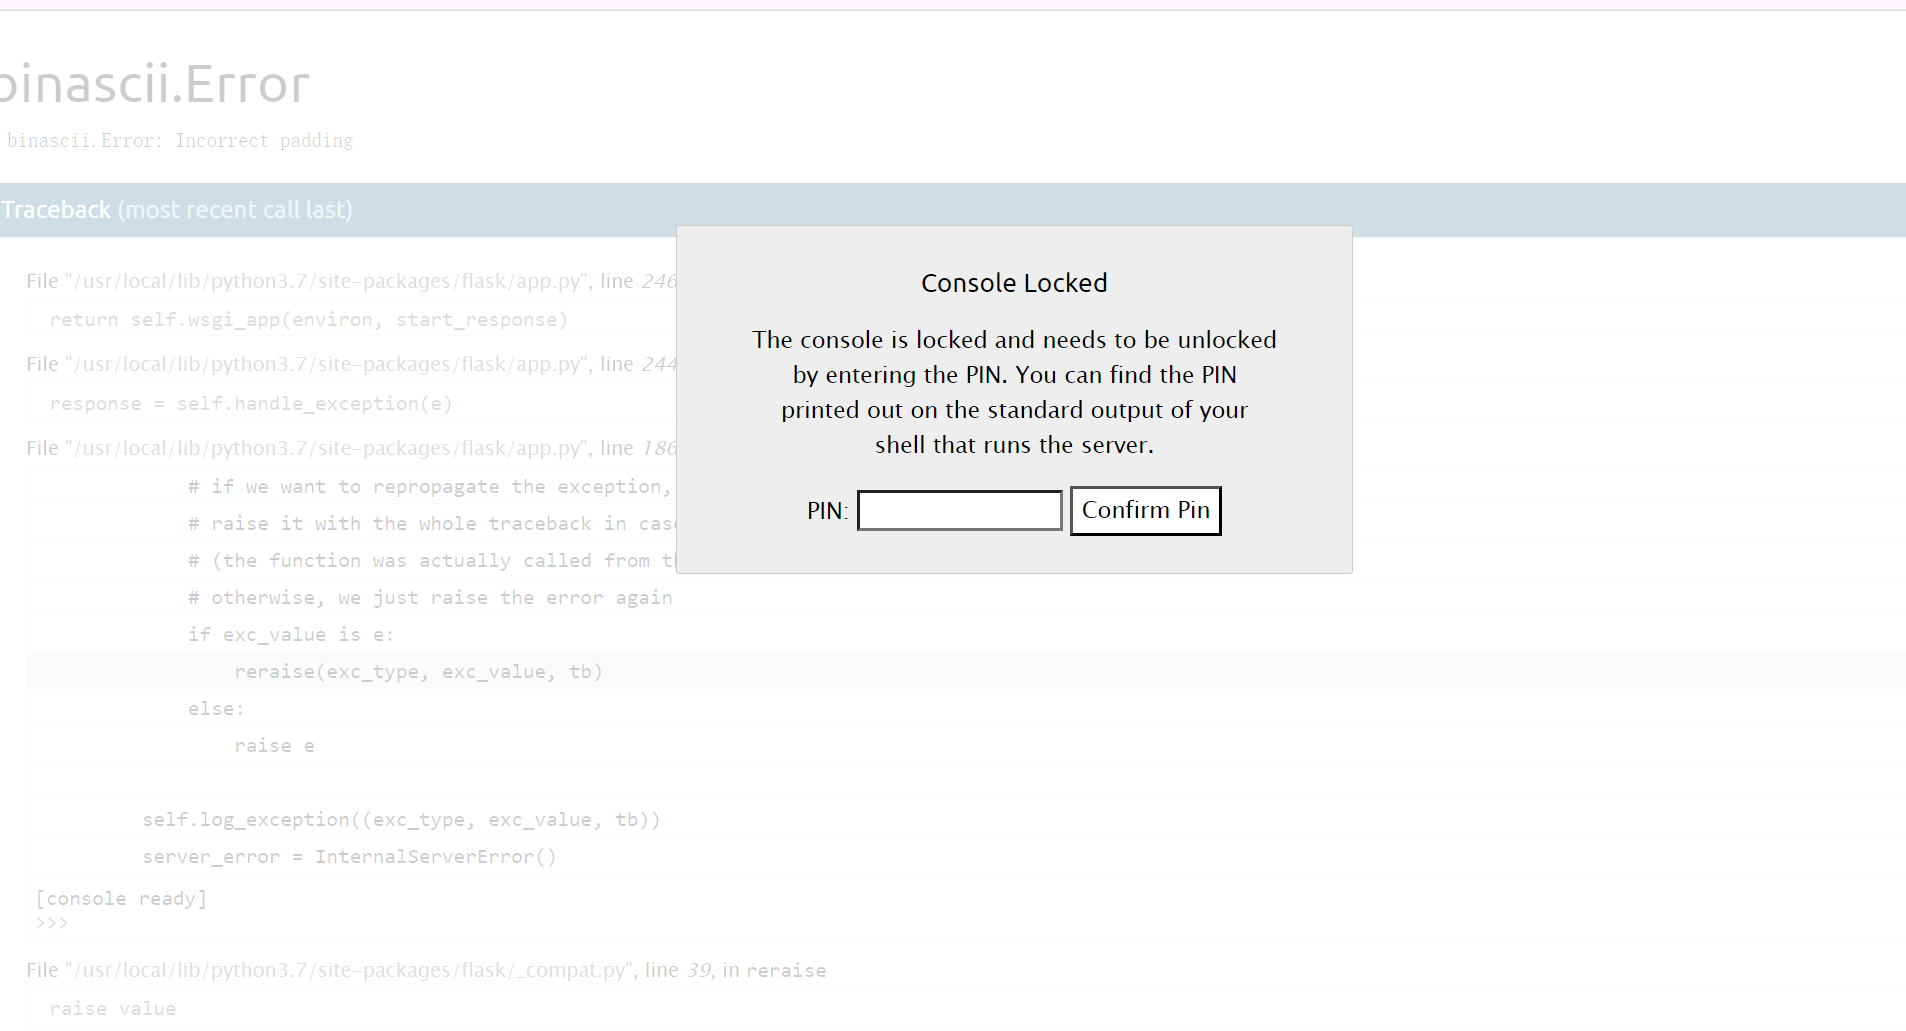Click the 'else:' code line

point(216,709)
